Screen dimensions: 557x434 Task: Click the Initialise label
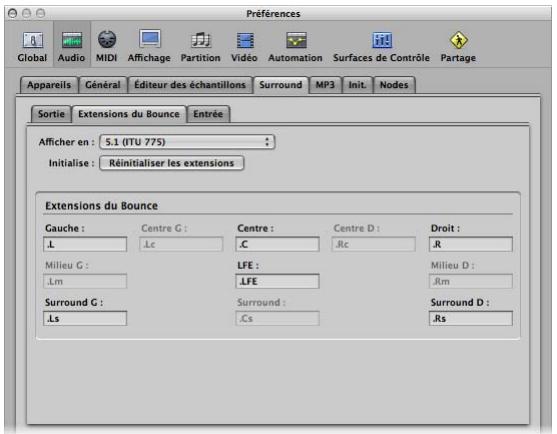pyautogui.click(x=71, y=163)
